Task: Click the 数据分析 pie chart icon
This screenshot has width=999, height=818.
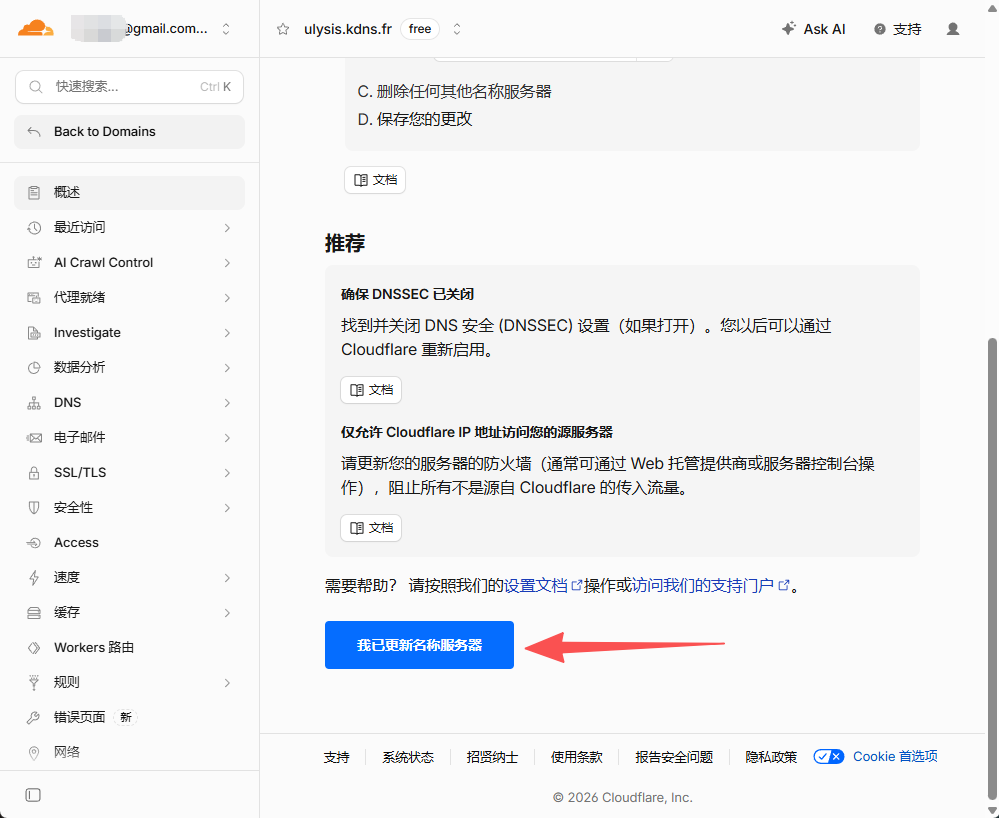Action: [x=34, y=368]
